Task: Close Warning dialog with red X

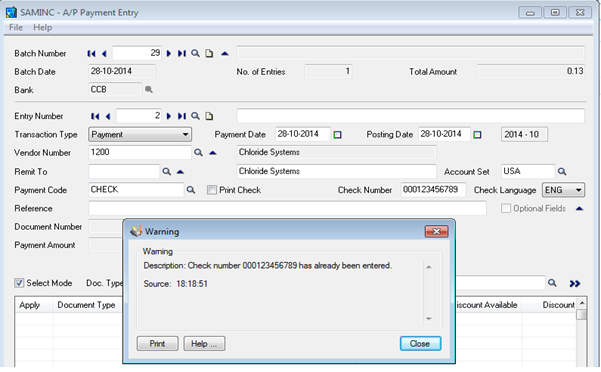Action: (437, 231)
